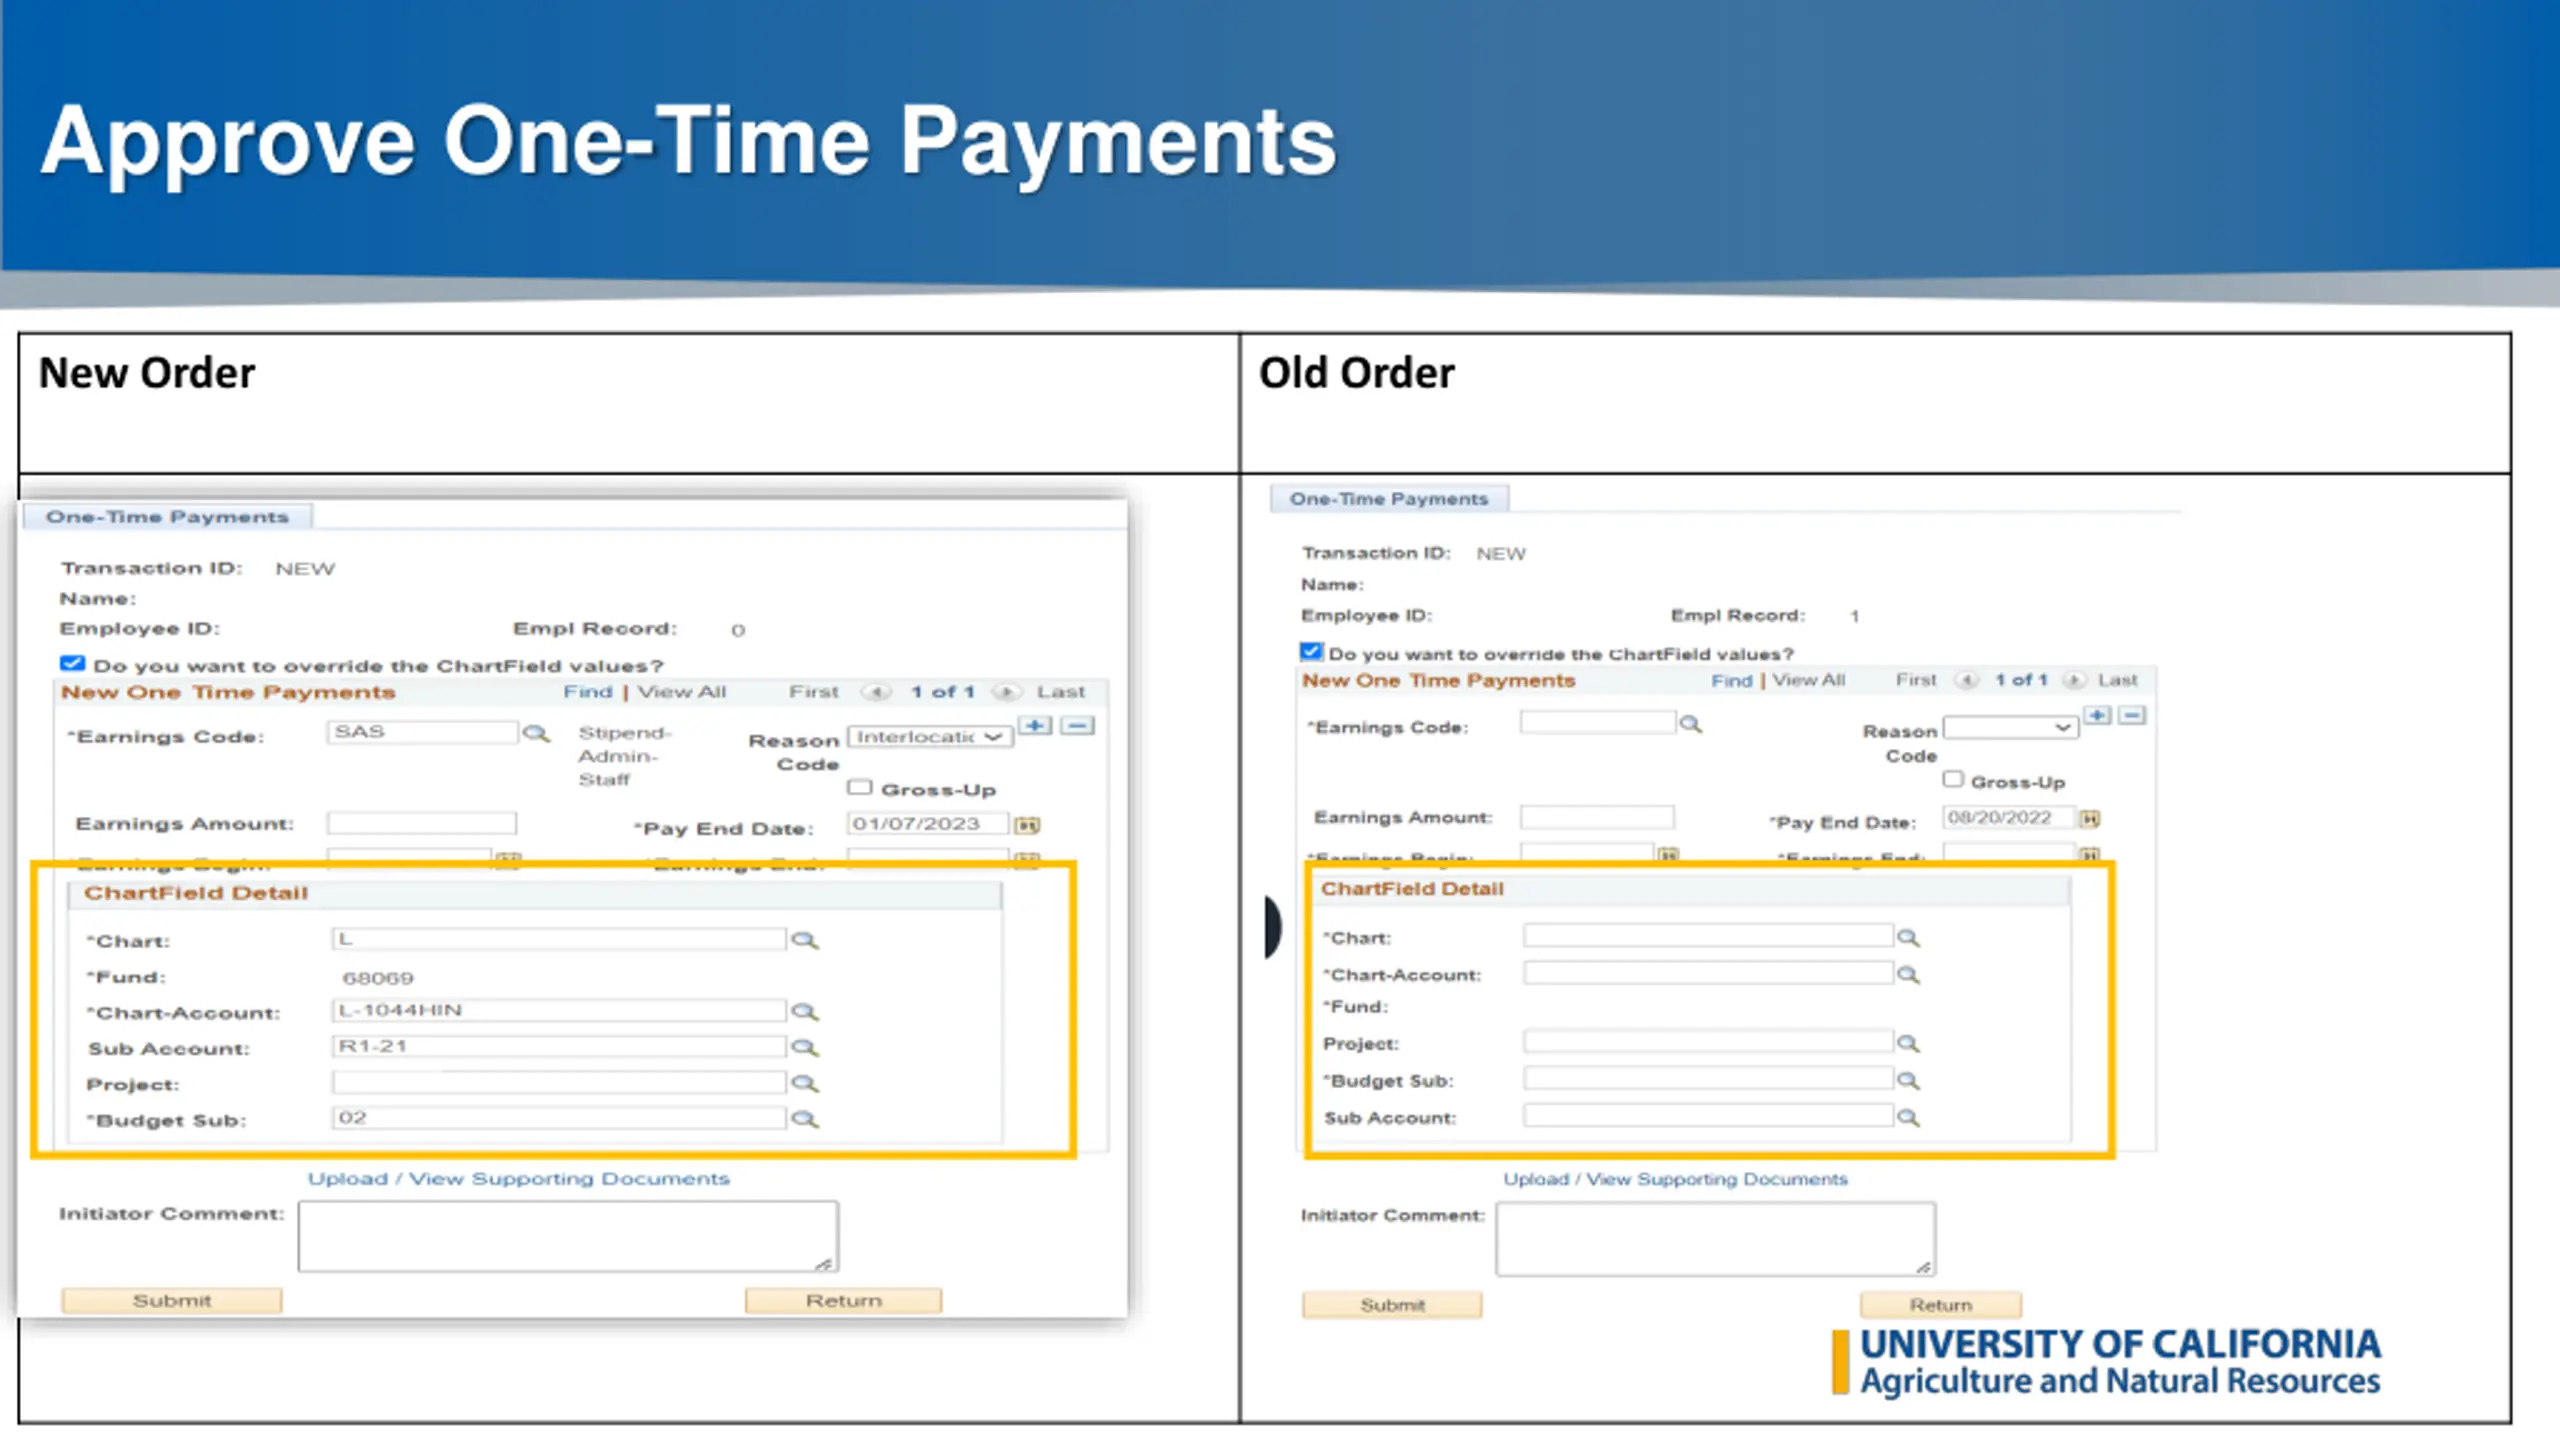2560x1440 pixels.
Task: Click Initiator Comment box in New Order
Action: (568, 1237)
